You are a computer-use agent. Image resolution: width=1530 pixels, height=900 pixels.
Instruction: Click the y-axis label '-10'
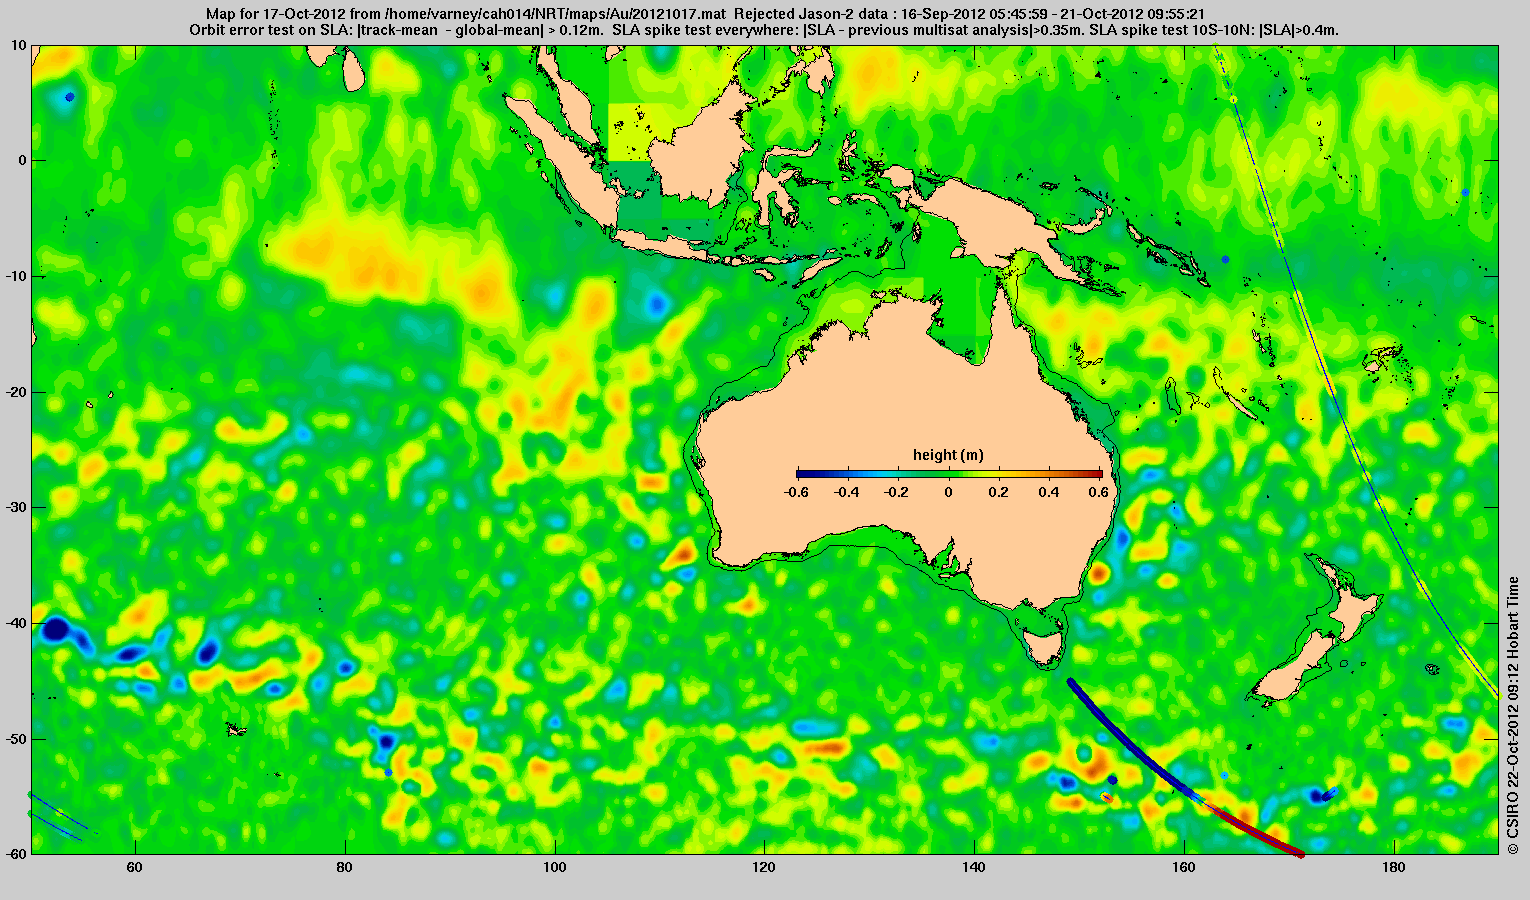[16, 276]
